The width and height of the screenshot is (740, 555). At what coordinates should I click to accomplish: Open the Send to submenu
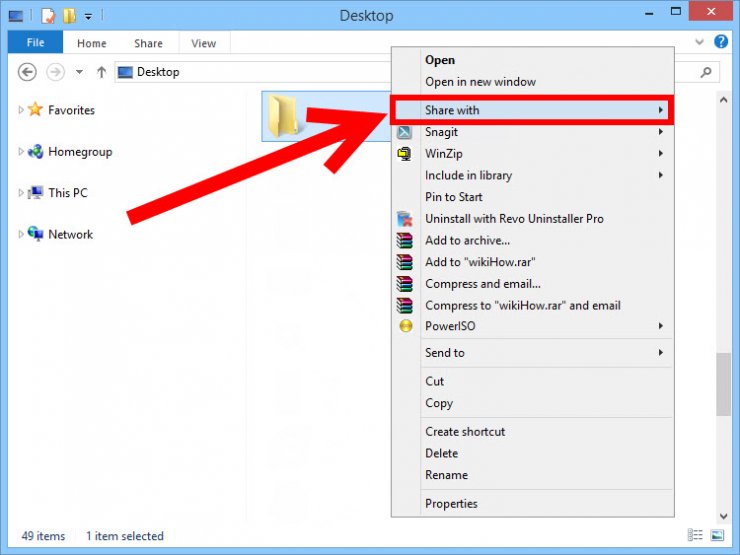[x=532, y=353]
